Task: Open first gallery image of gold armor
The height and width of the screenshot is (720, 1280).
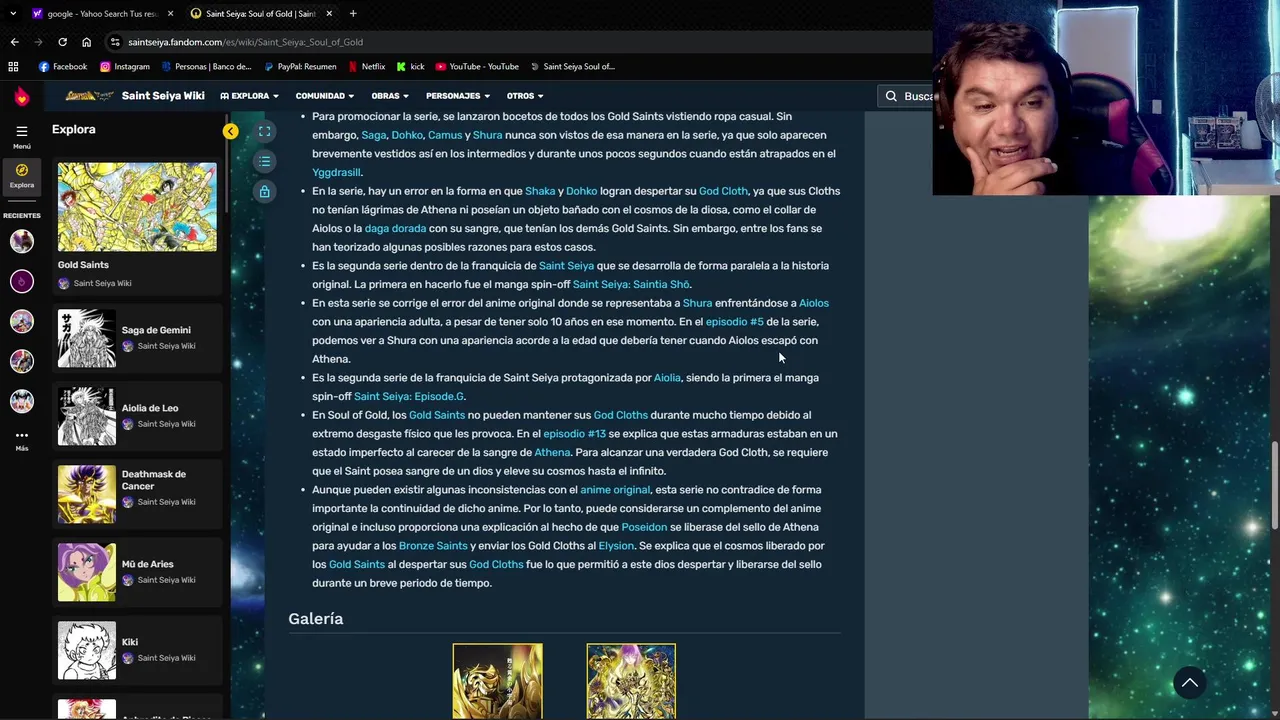Action: click(498, 682)
